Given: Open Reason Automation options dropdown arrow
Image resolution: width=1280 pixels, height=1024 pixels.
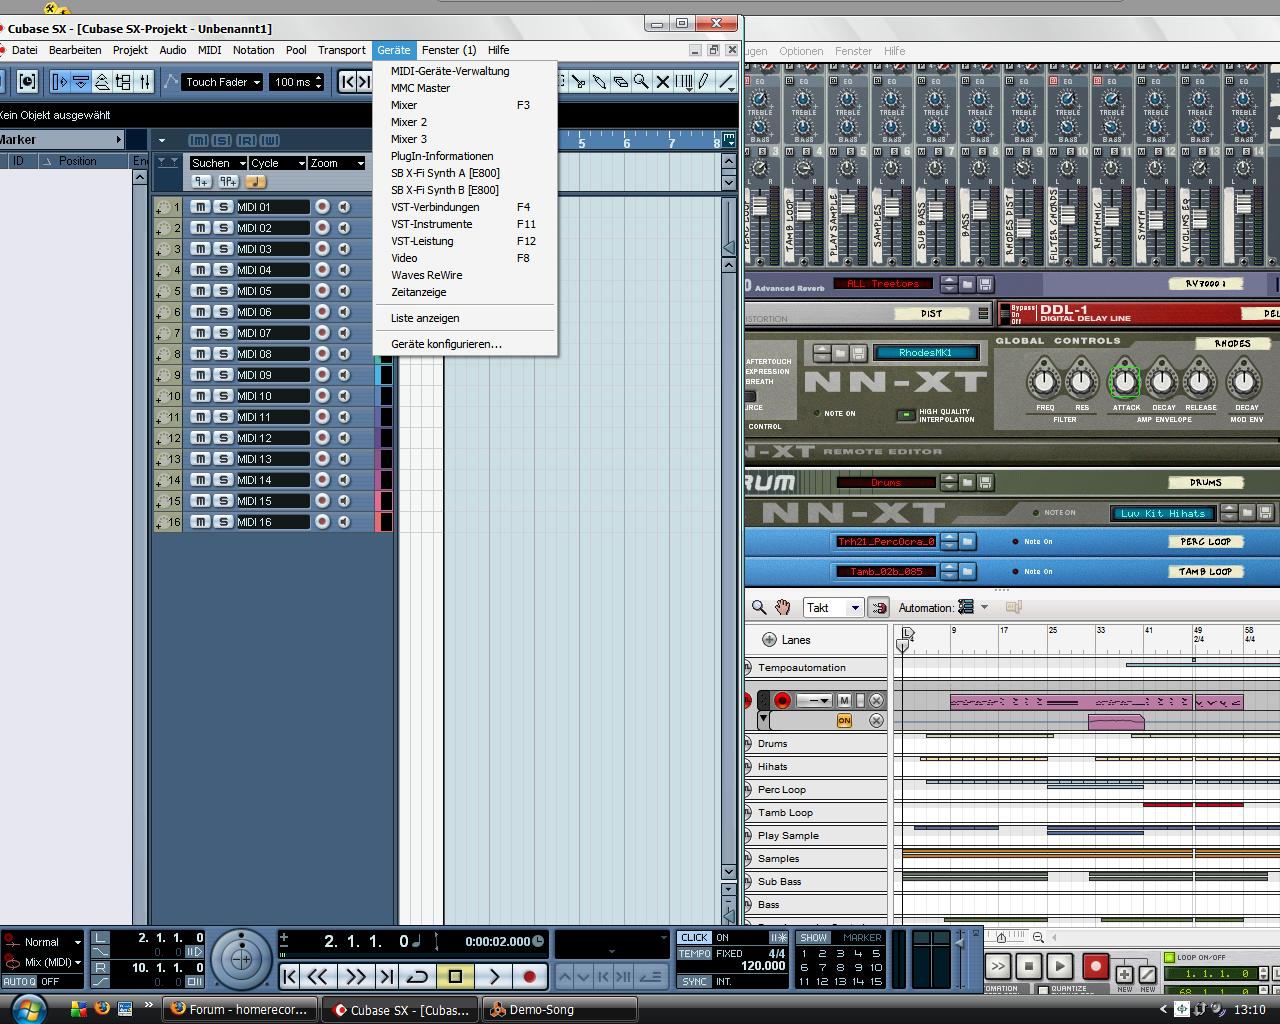Looking at the screenshot, I should click(984, 608).
